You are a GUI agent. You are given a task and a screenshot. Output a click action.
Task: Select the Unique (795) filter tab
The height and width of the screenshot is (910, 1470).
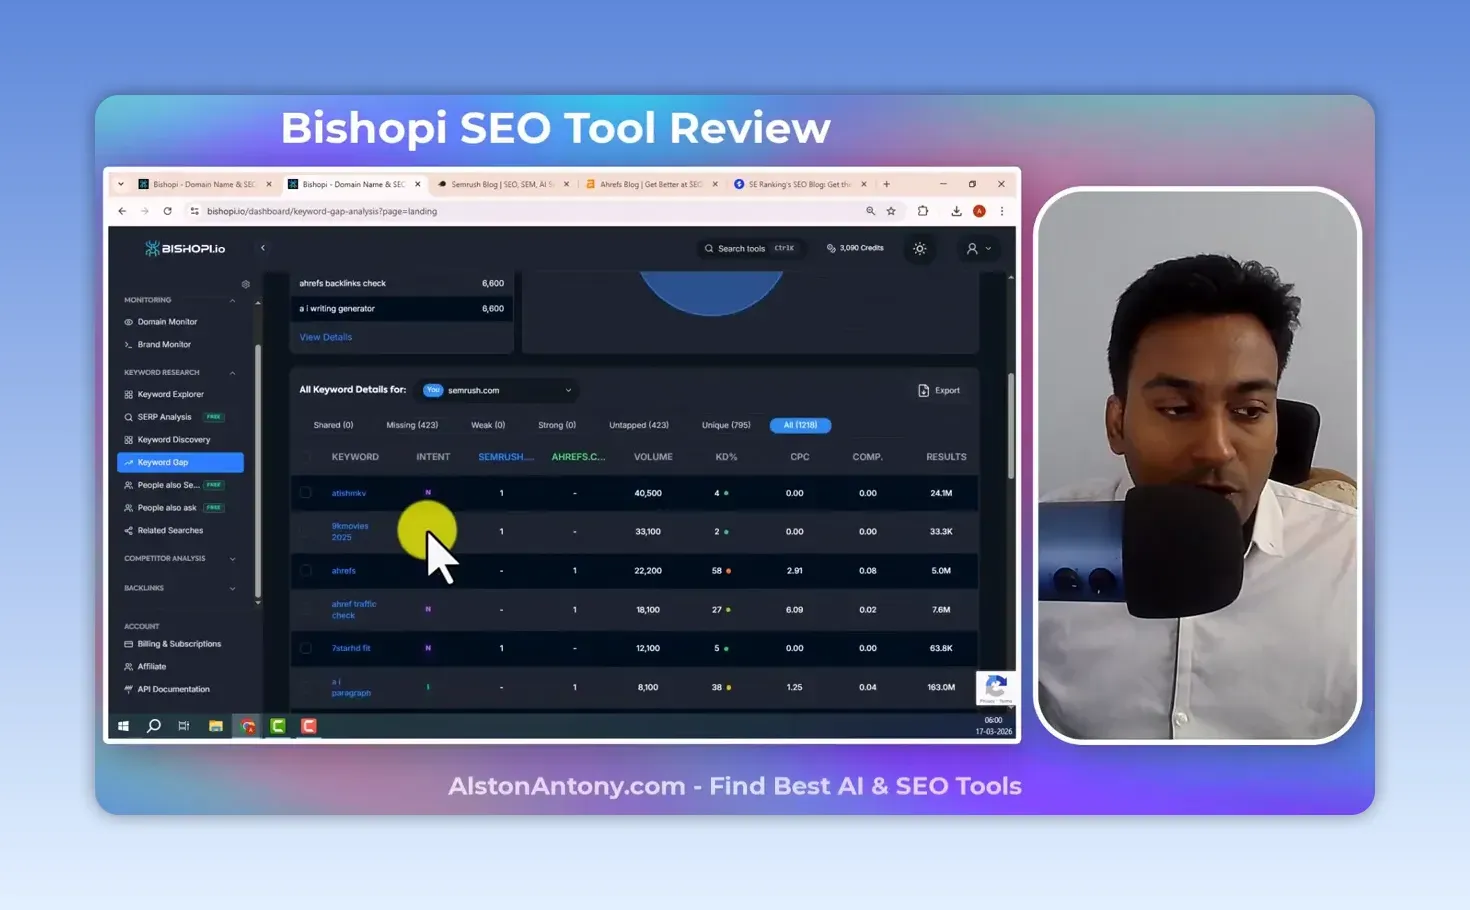(726, 425)
